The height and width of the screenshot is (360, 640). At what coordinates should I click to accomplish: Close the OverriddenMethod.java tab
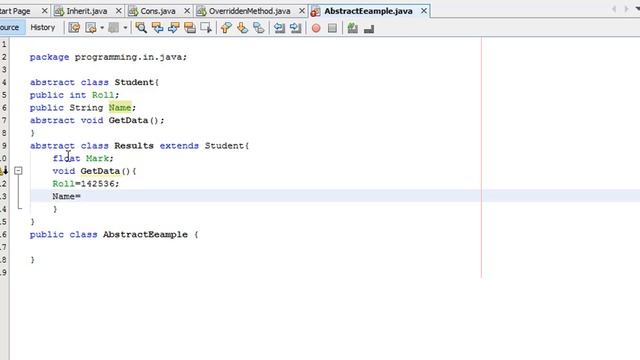[x=302, y=11]
